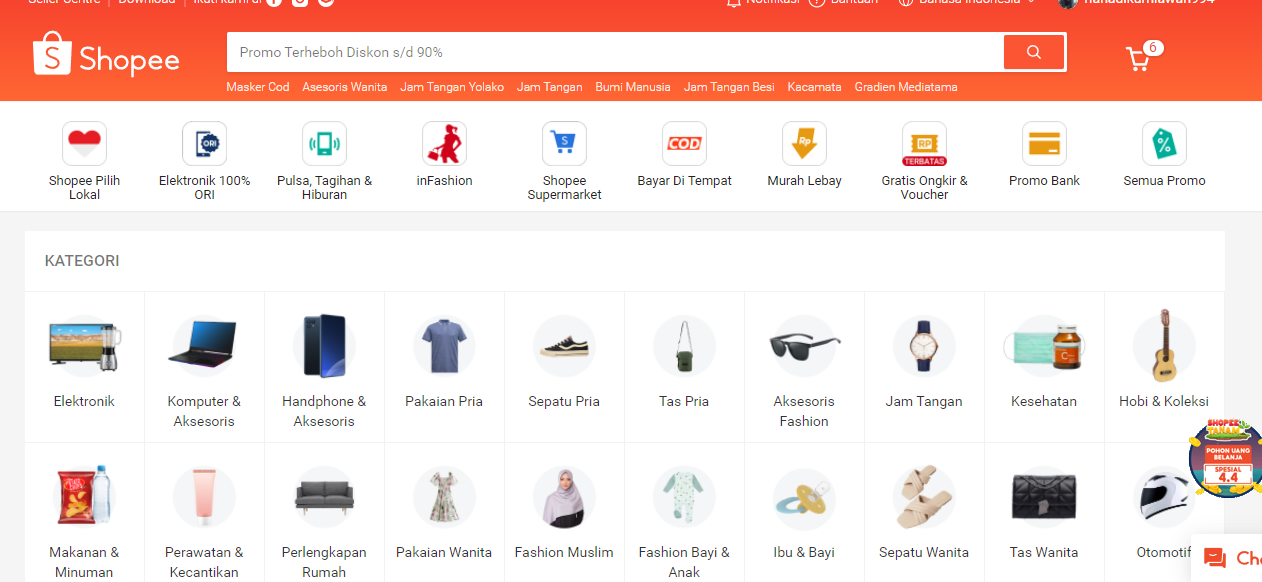This screenshot has height=582, width=1262.
Task: Open the Sepatu Wanita category
Action: 925,513
